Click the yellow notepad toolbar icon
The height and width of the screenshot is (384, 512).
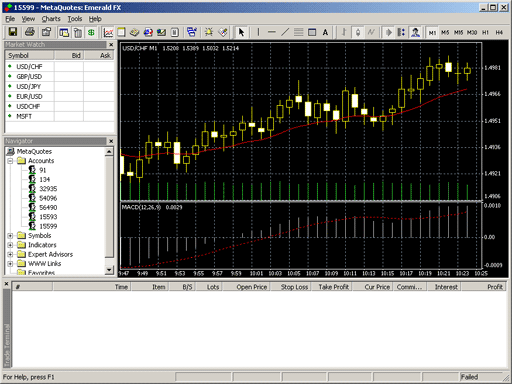(121, 32)
